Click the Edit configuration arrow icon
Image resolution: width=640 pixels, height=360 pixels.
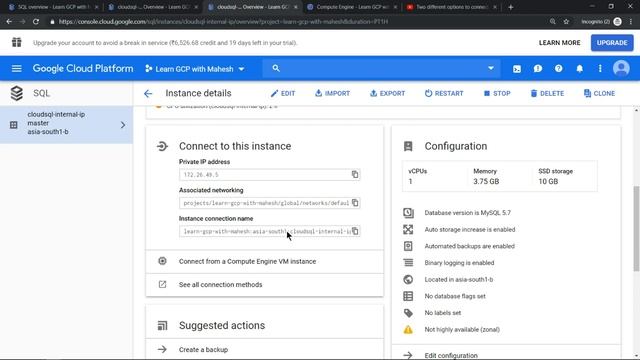click(x=408, y=355)
